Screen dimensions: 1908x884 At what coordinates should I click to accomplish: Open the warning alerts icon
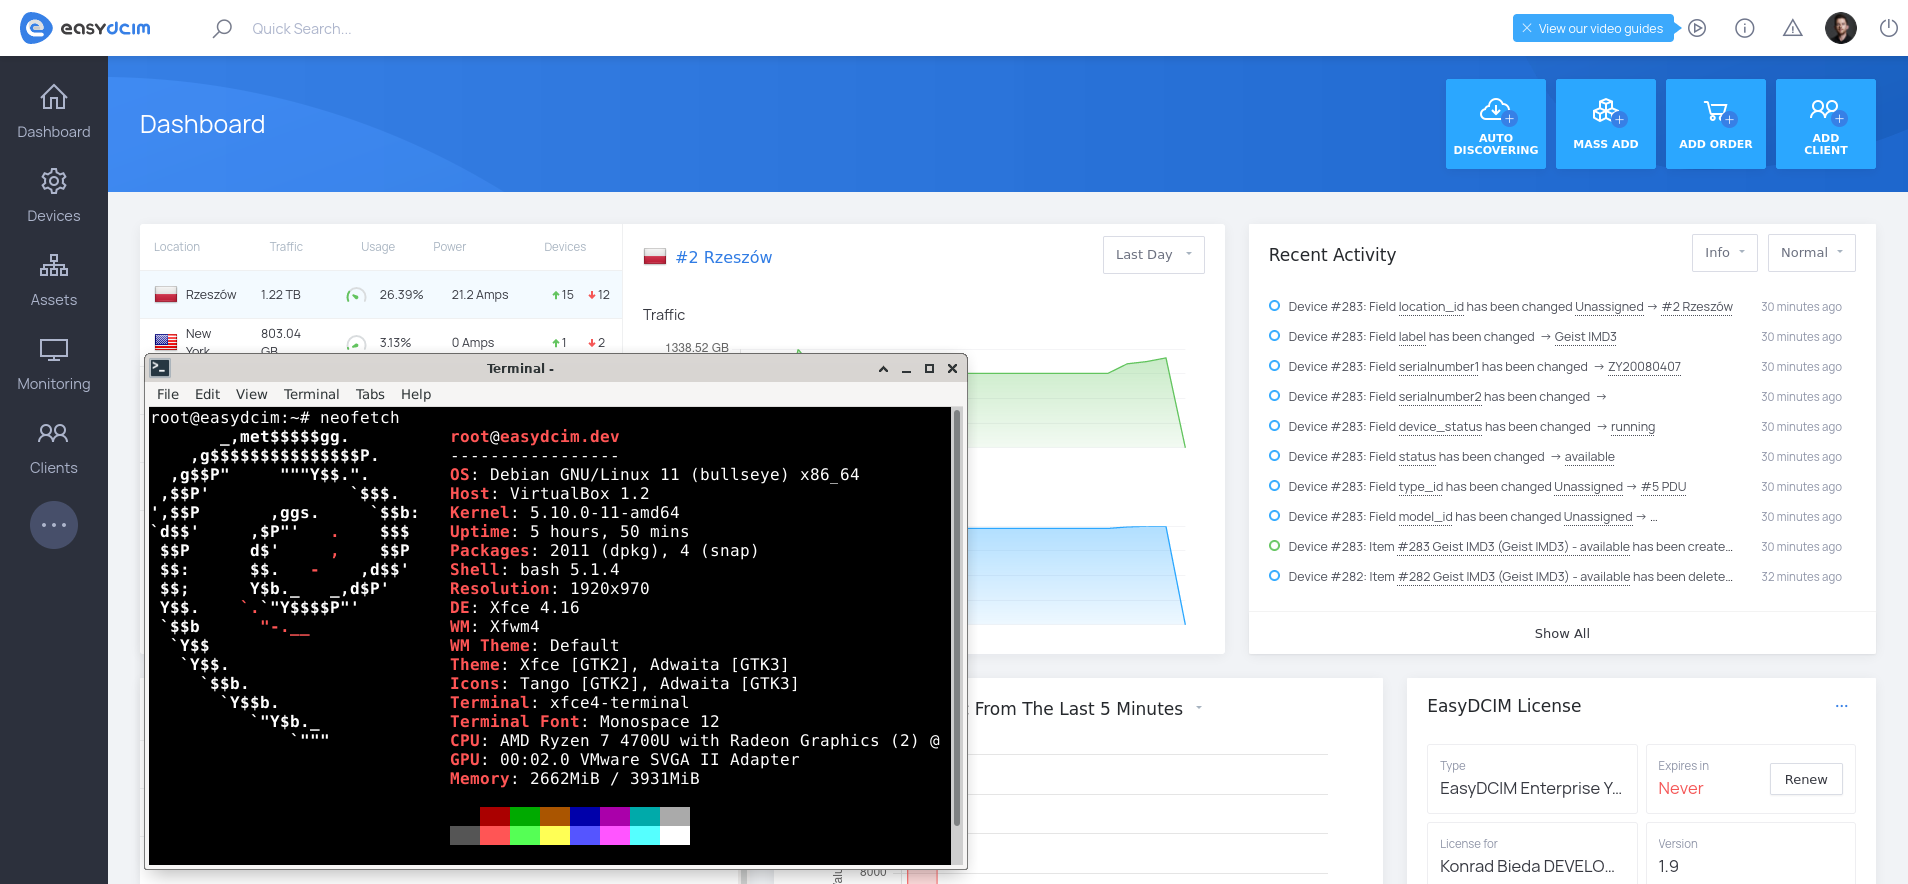[1793, 28]
